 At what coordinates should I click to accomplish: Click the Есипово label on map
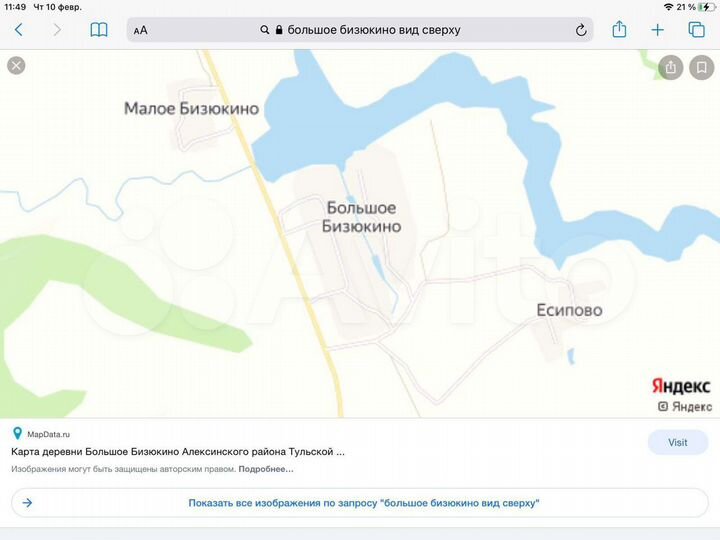[569, 310]
